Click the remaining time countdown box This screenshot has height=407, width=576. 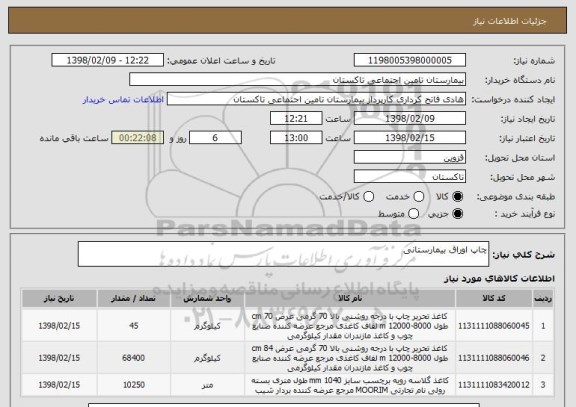click(x=137, y=138)
